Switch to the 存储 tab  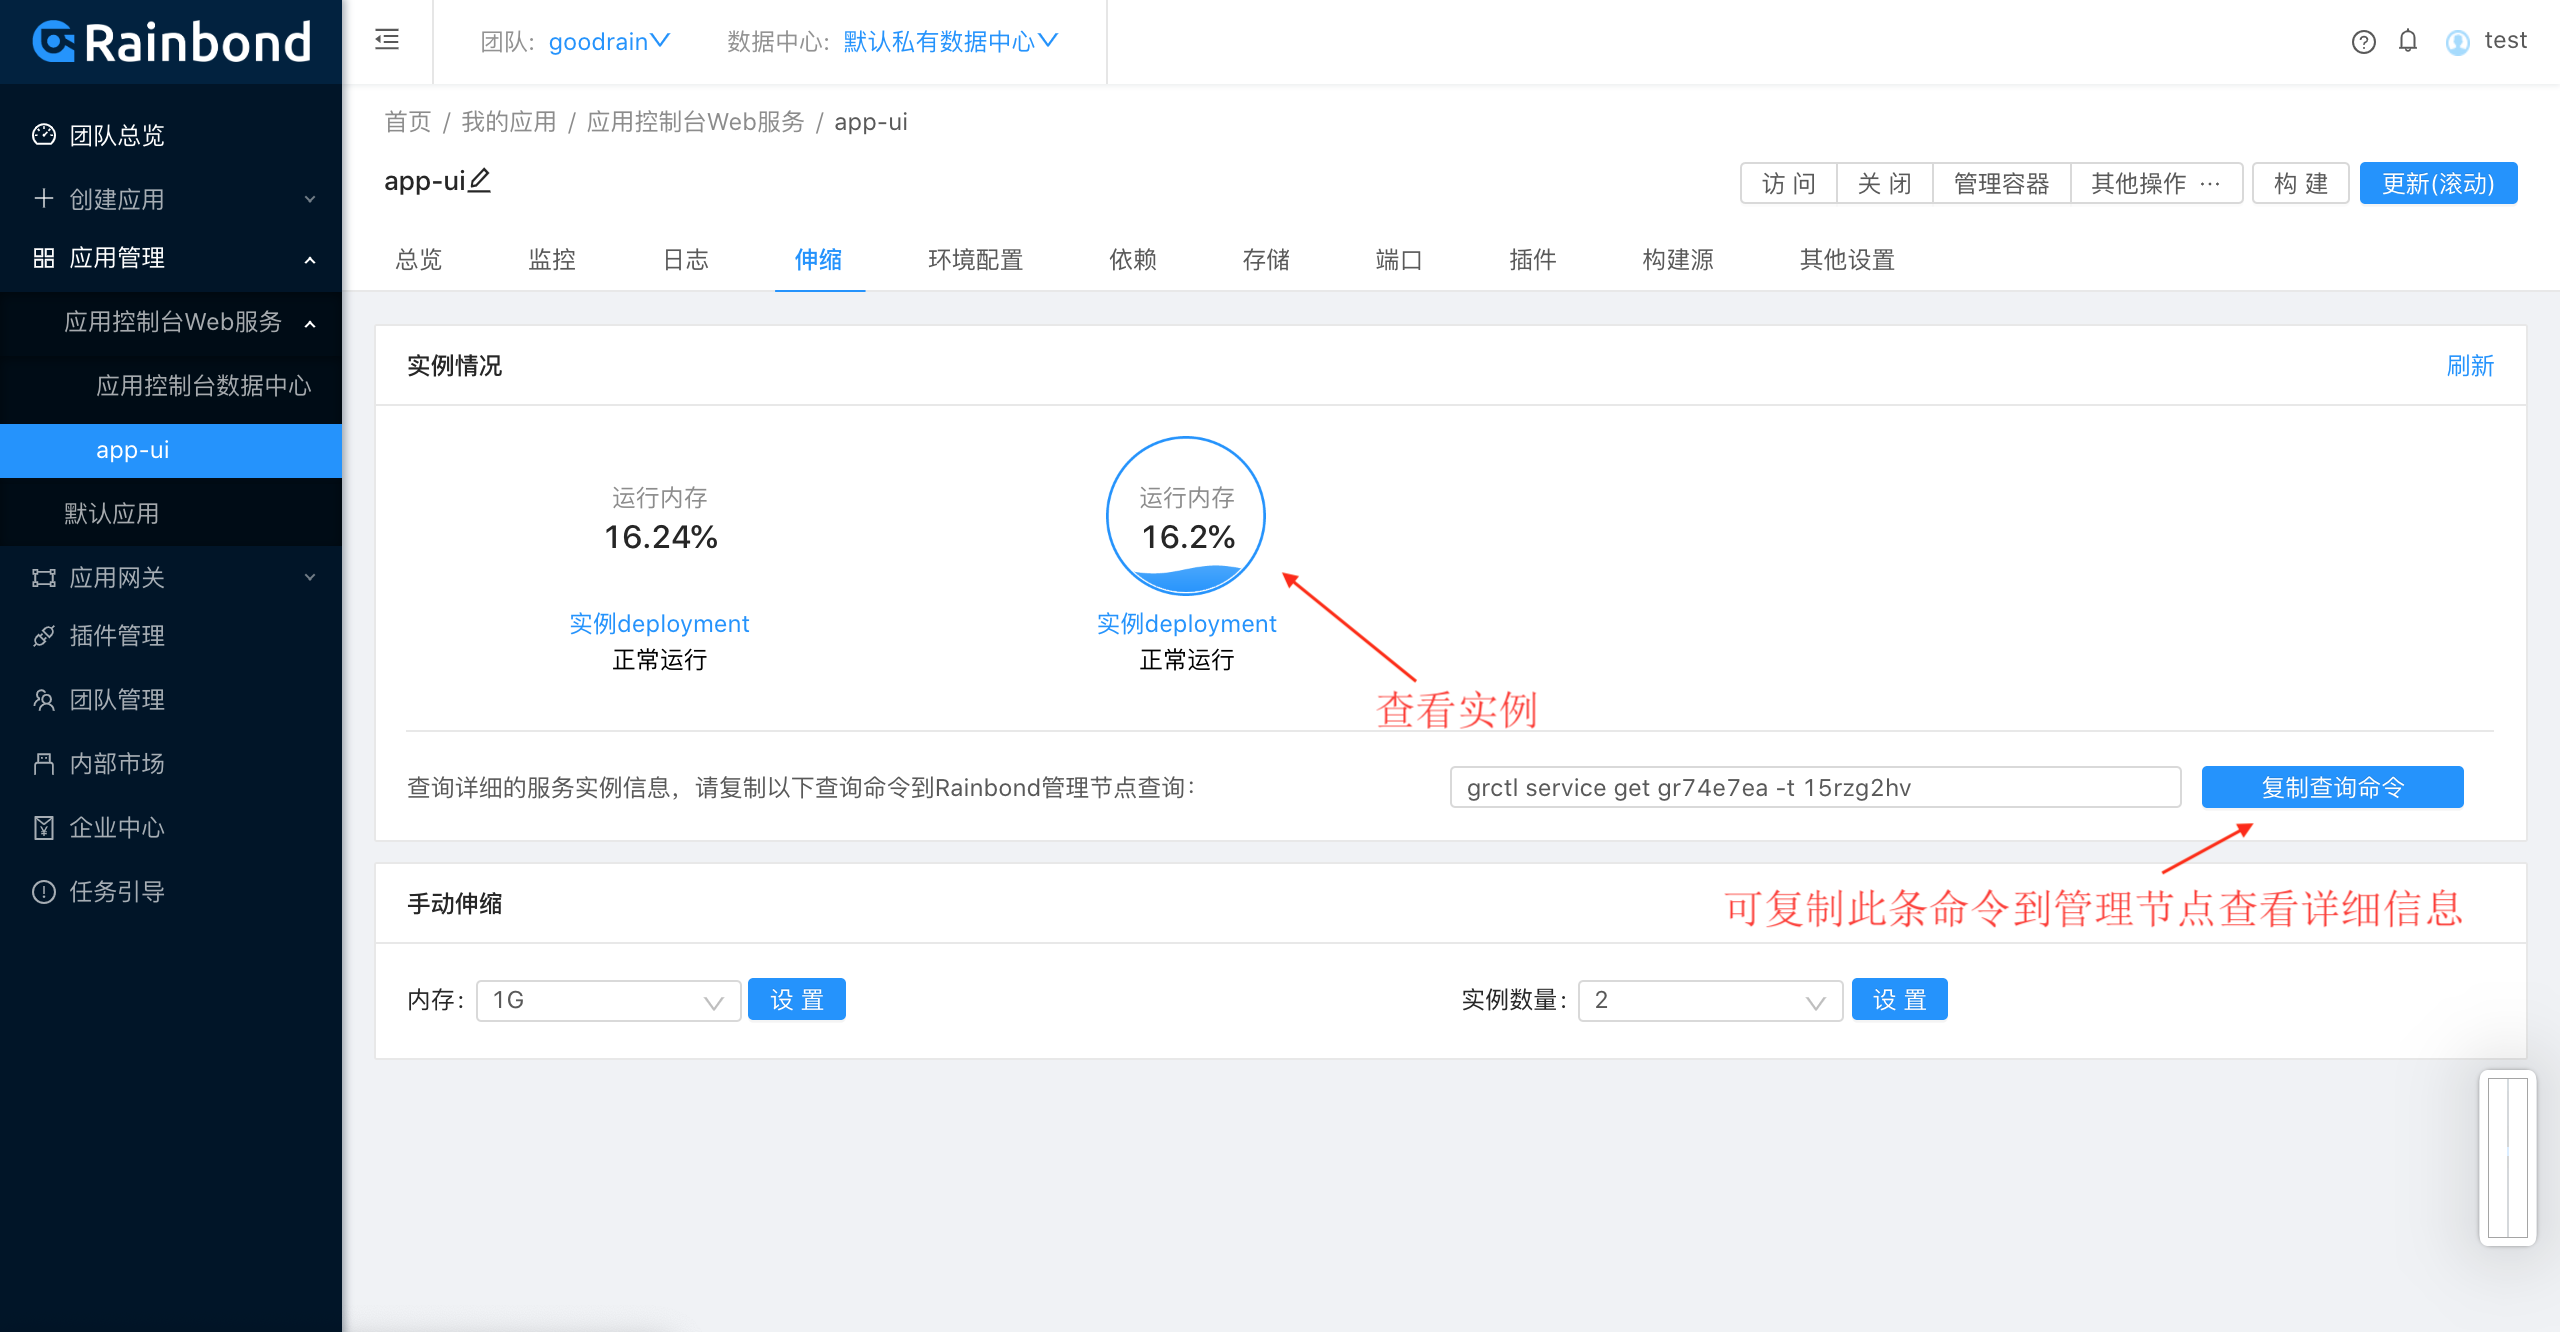pyautogui.click(x=1266, y=260)
